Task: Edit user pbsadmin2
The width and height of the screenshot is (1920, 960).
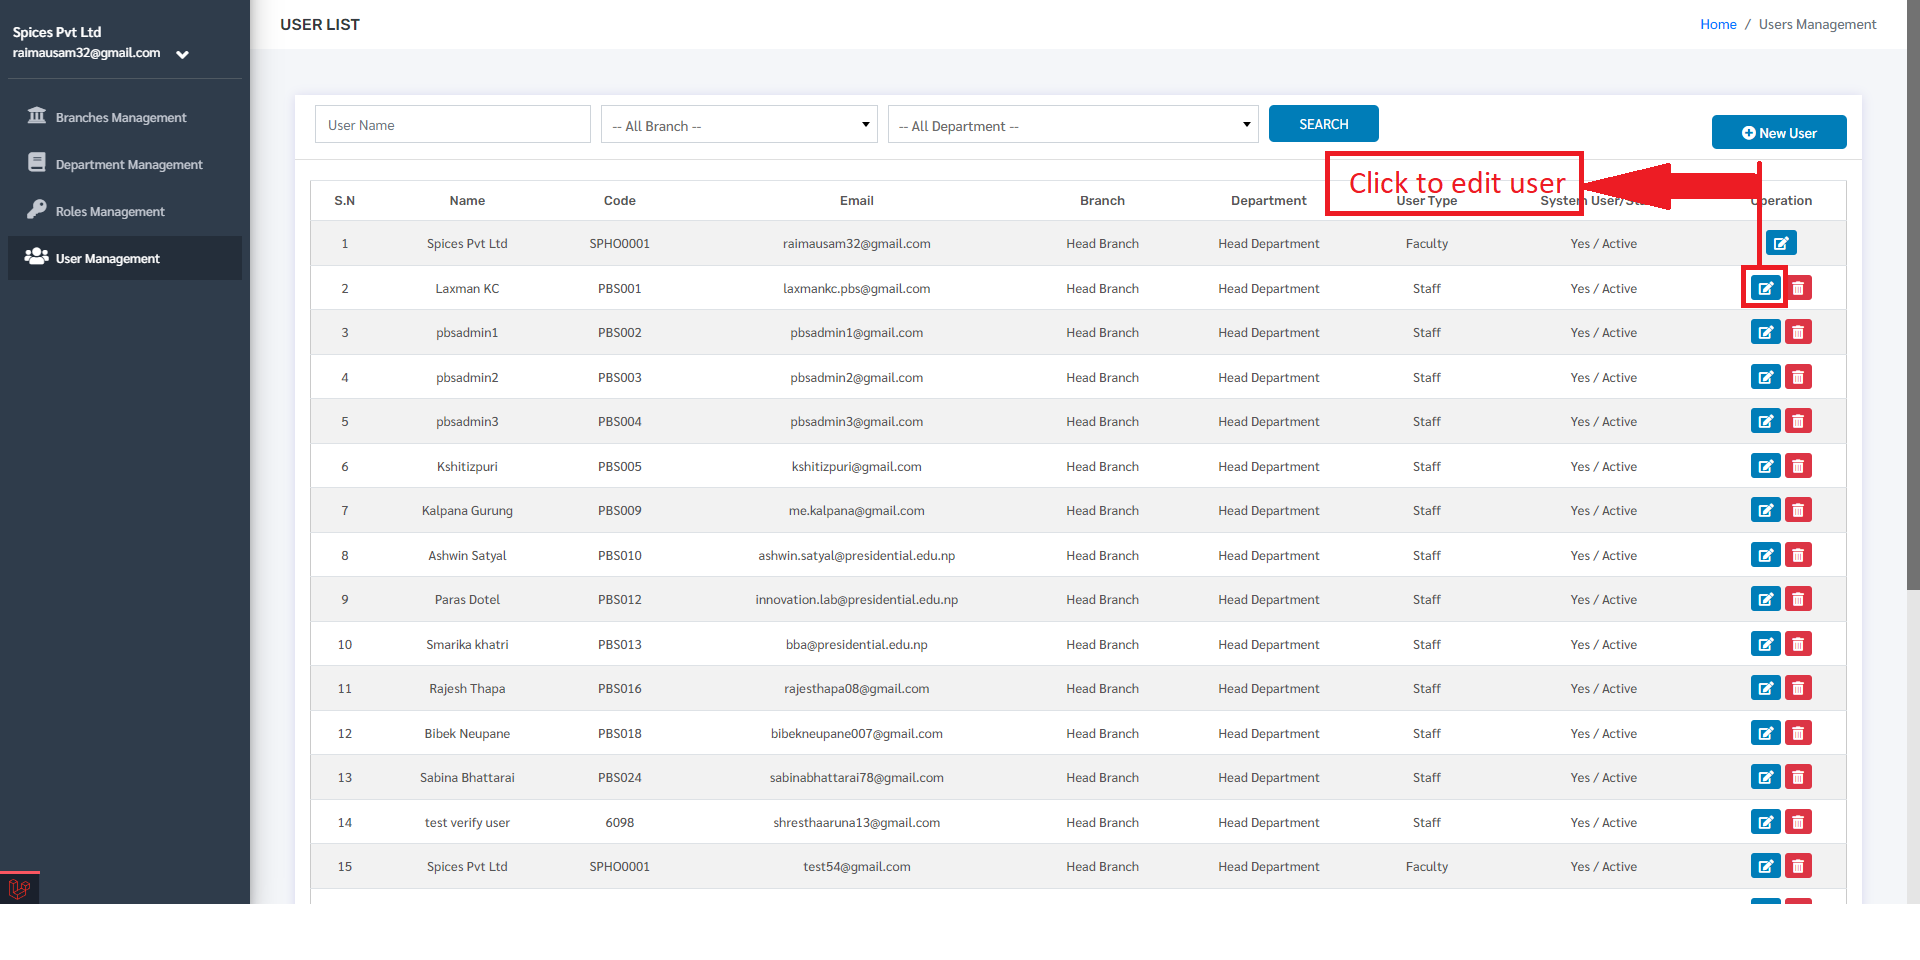Action: 1766,377
